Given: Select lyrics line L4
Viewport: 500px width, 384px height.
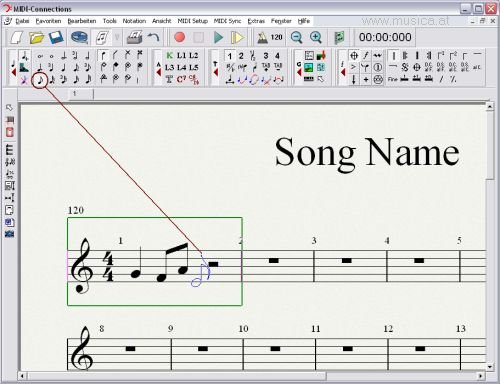Looking at the screenshot, I should coord(181,67).
